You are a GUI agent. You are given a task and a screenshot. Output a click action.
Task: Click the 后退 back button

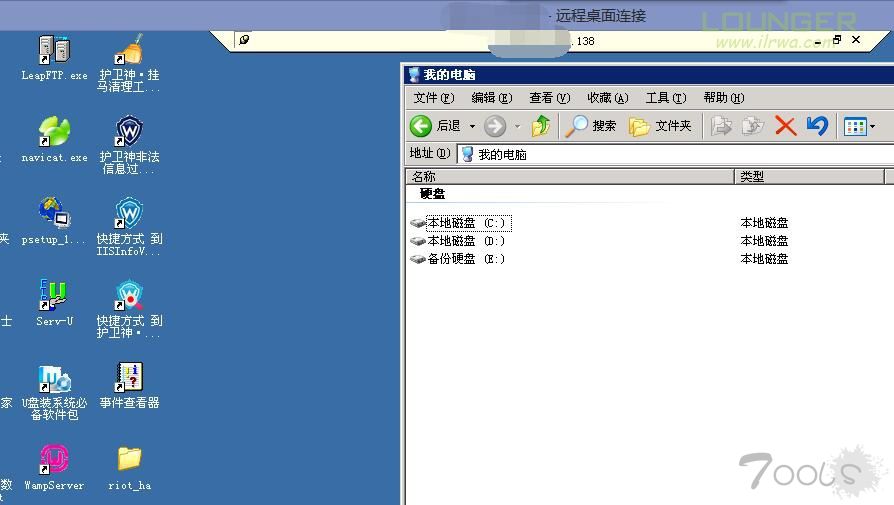[x=436, y=126]
